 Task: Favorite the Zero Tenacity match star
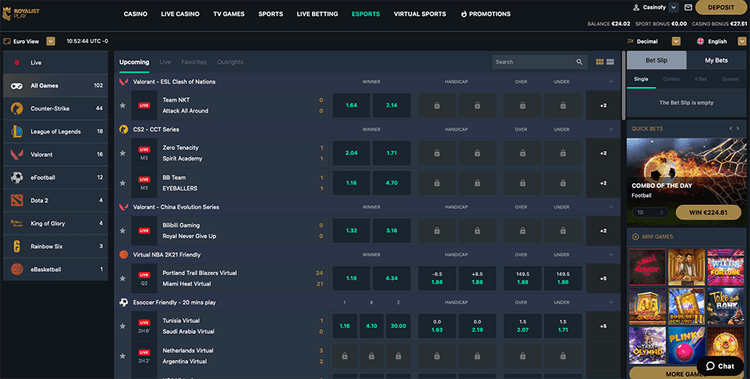[x=123, y=153]
